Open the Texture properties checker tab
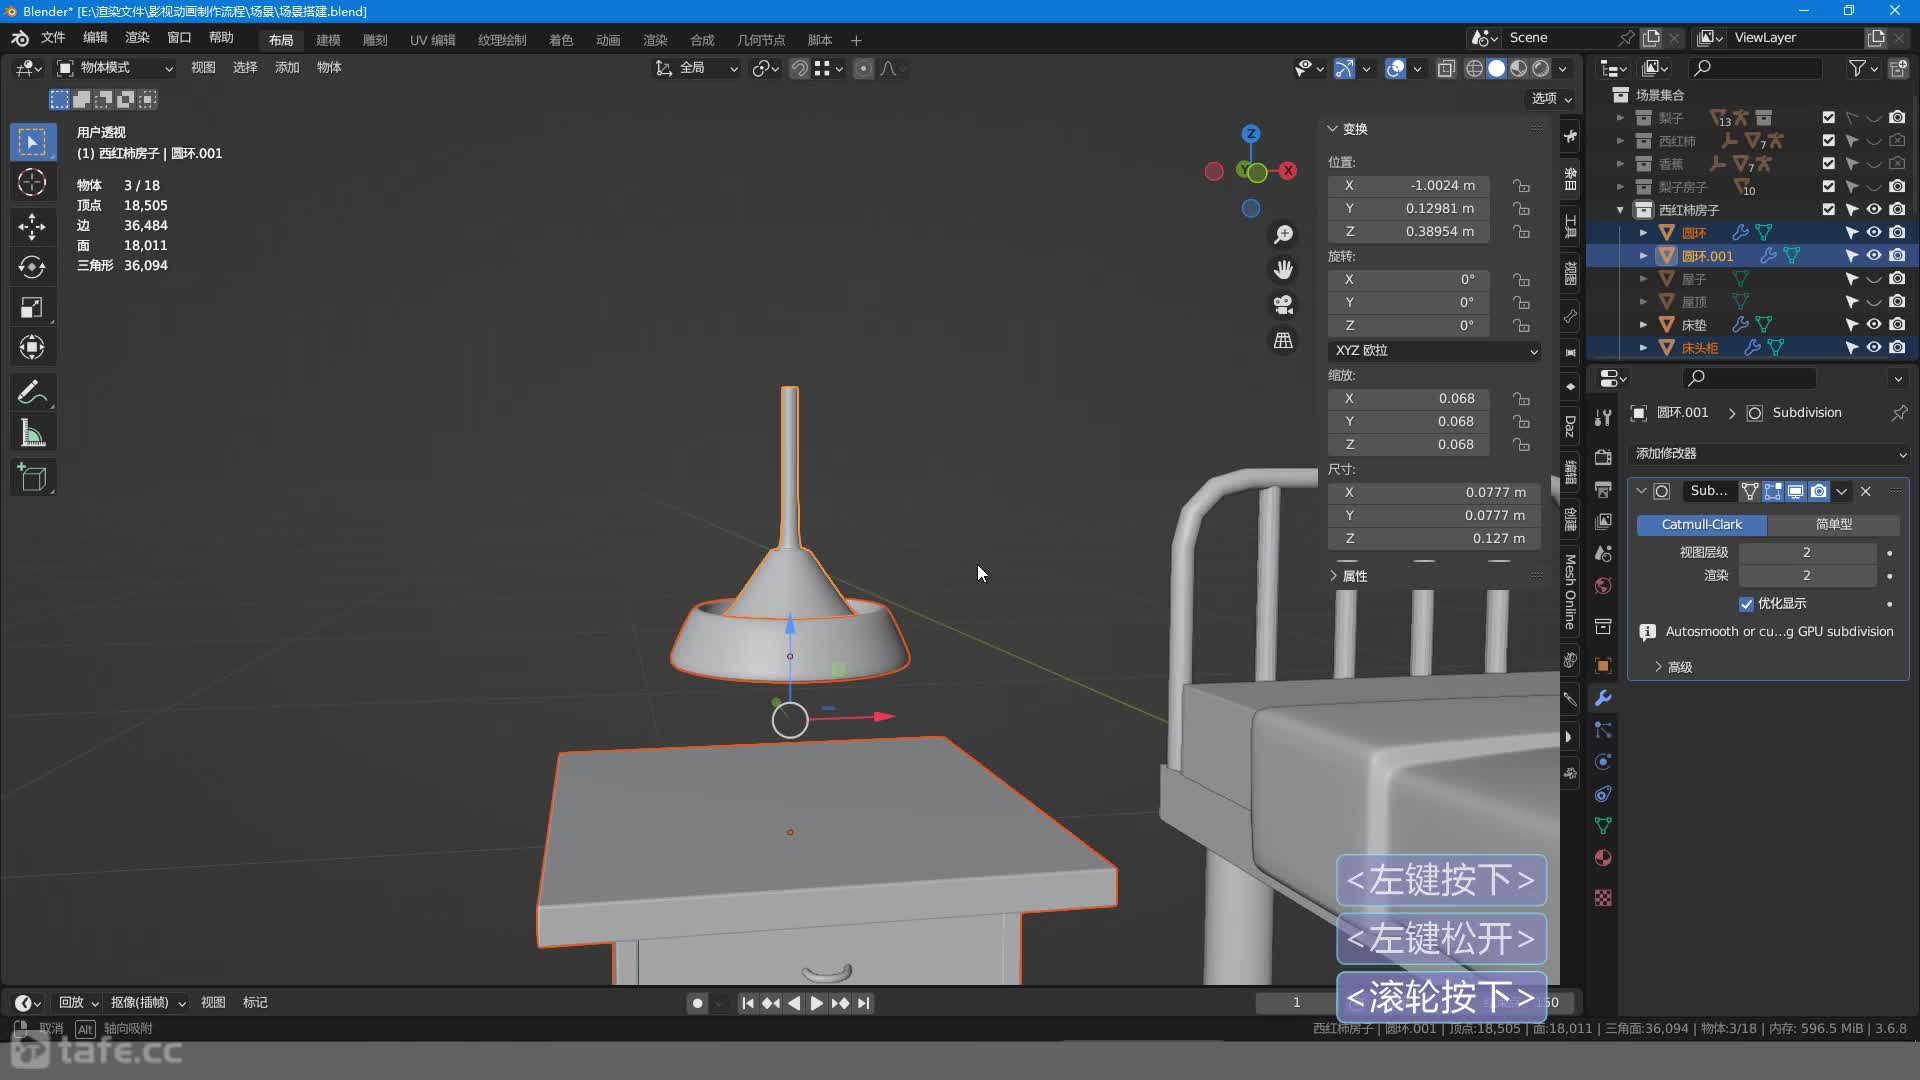Screen dimensions: 1920x1080 coord(1603,898)
